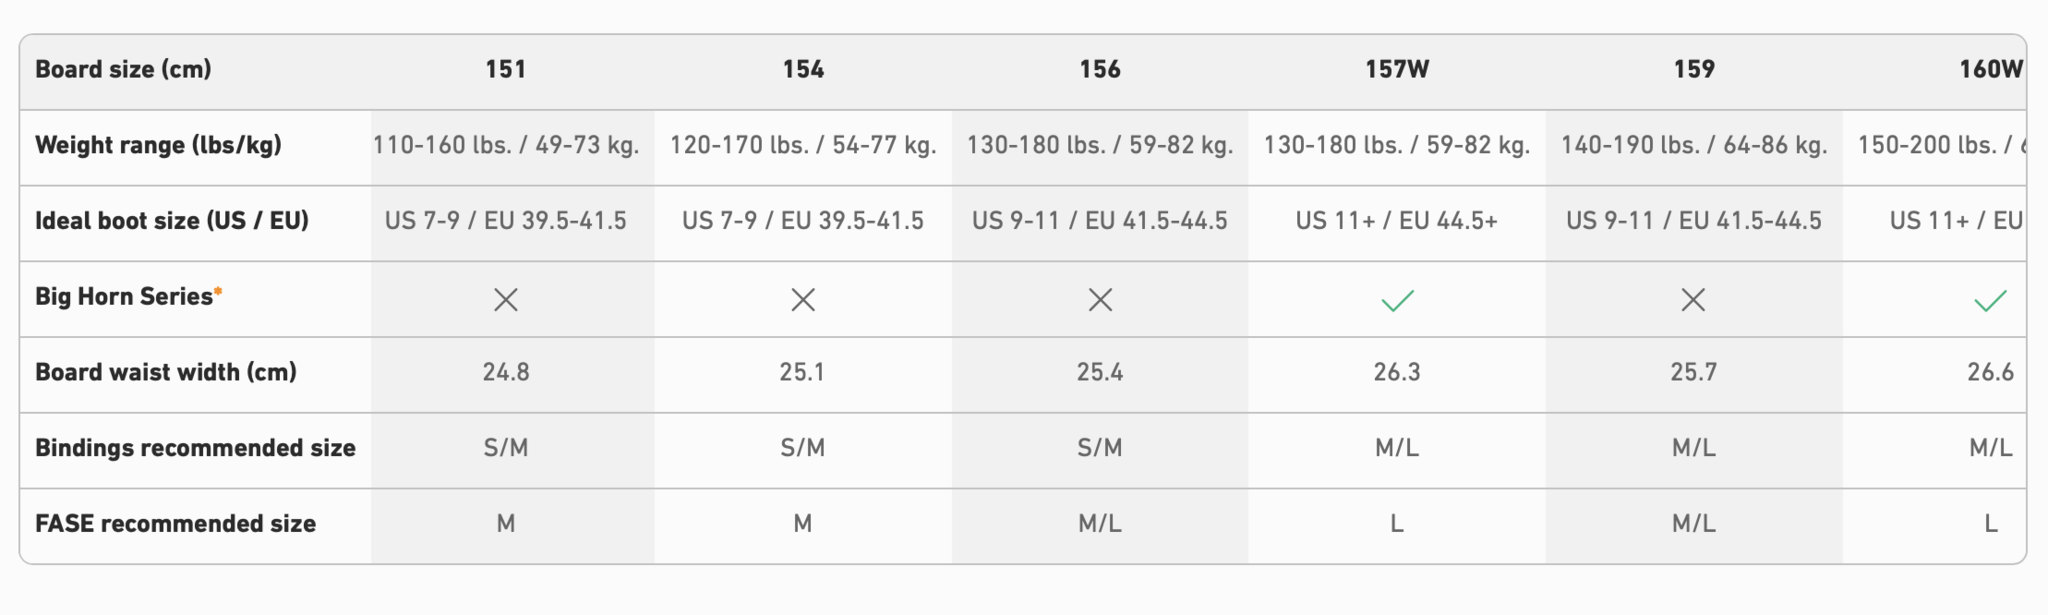The height and width of the screenshot is (615, 2048).
Task: Click the FASE recommended size row label
Action: pos(175,524)
